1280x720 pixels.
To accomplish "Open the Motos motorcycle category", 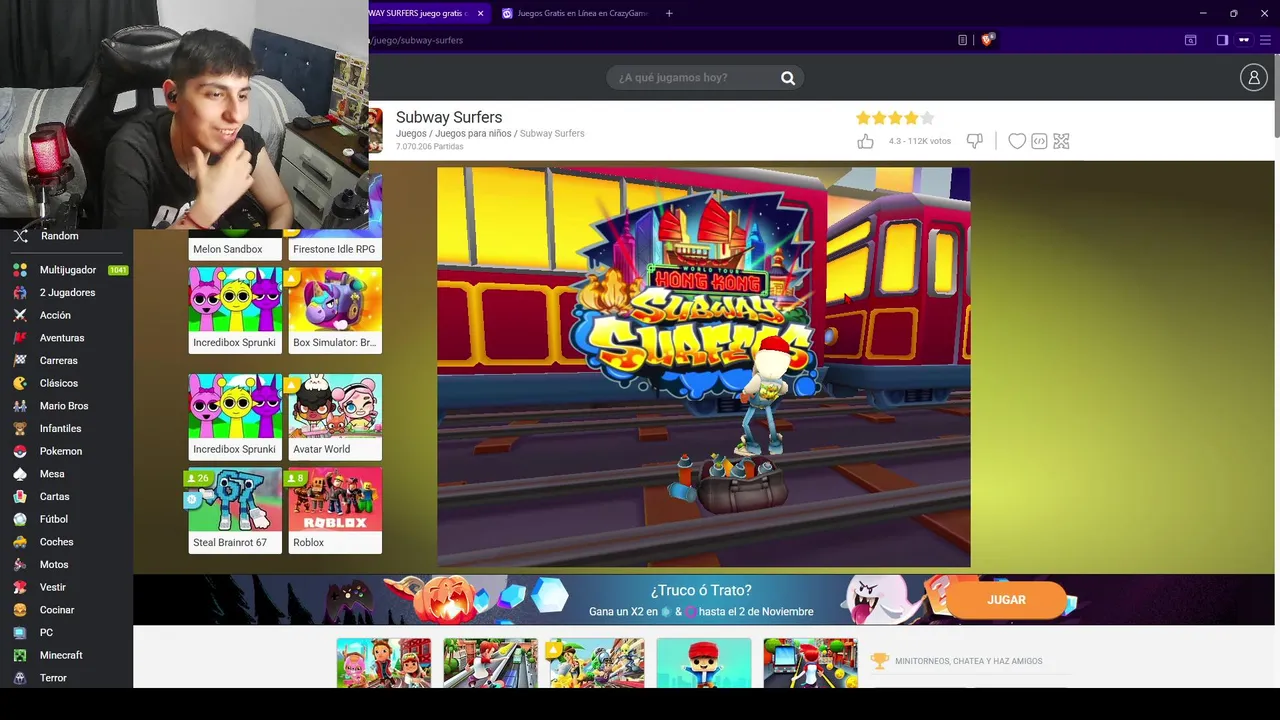I will (x=54, y=565).
